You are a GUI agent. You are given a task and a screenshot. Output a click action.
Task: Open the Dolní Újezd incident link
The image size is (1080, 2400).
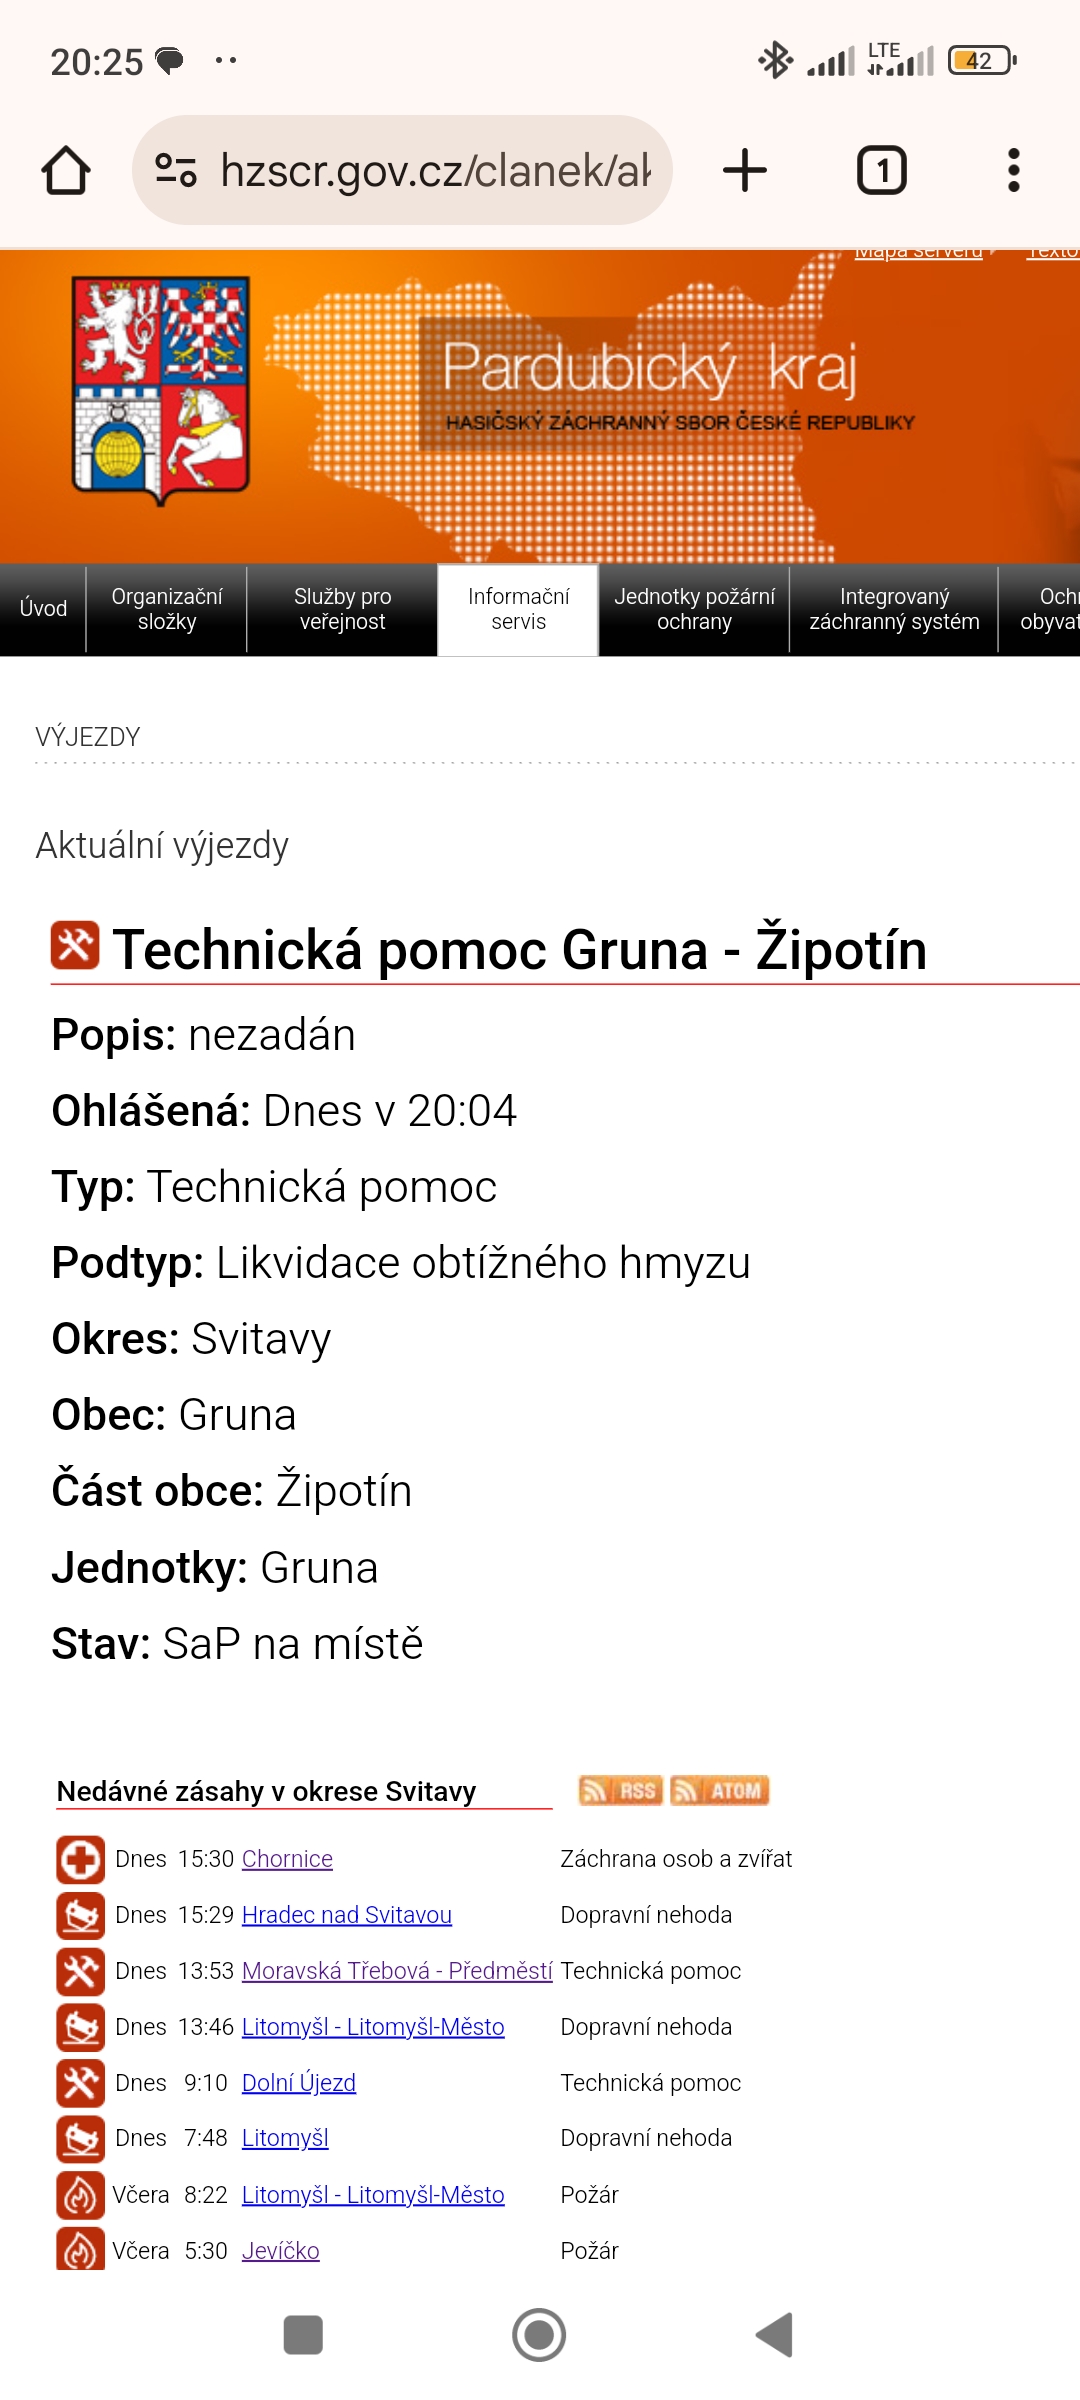click(299, 2083)
